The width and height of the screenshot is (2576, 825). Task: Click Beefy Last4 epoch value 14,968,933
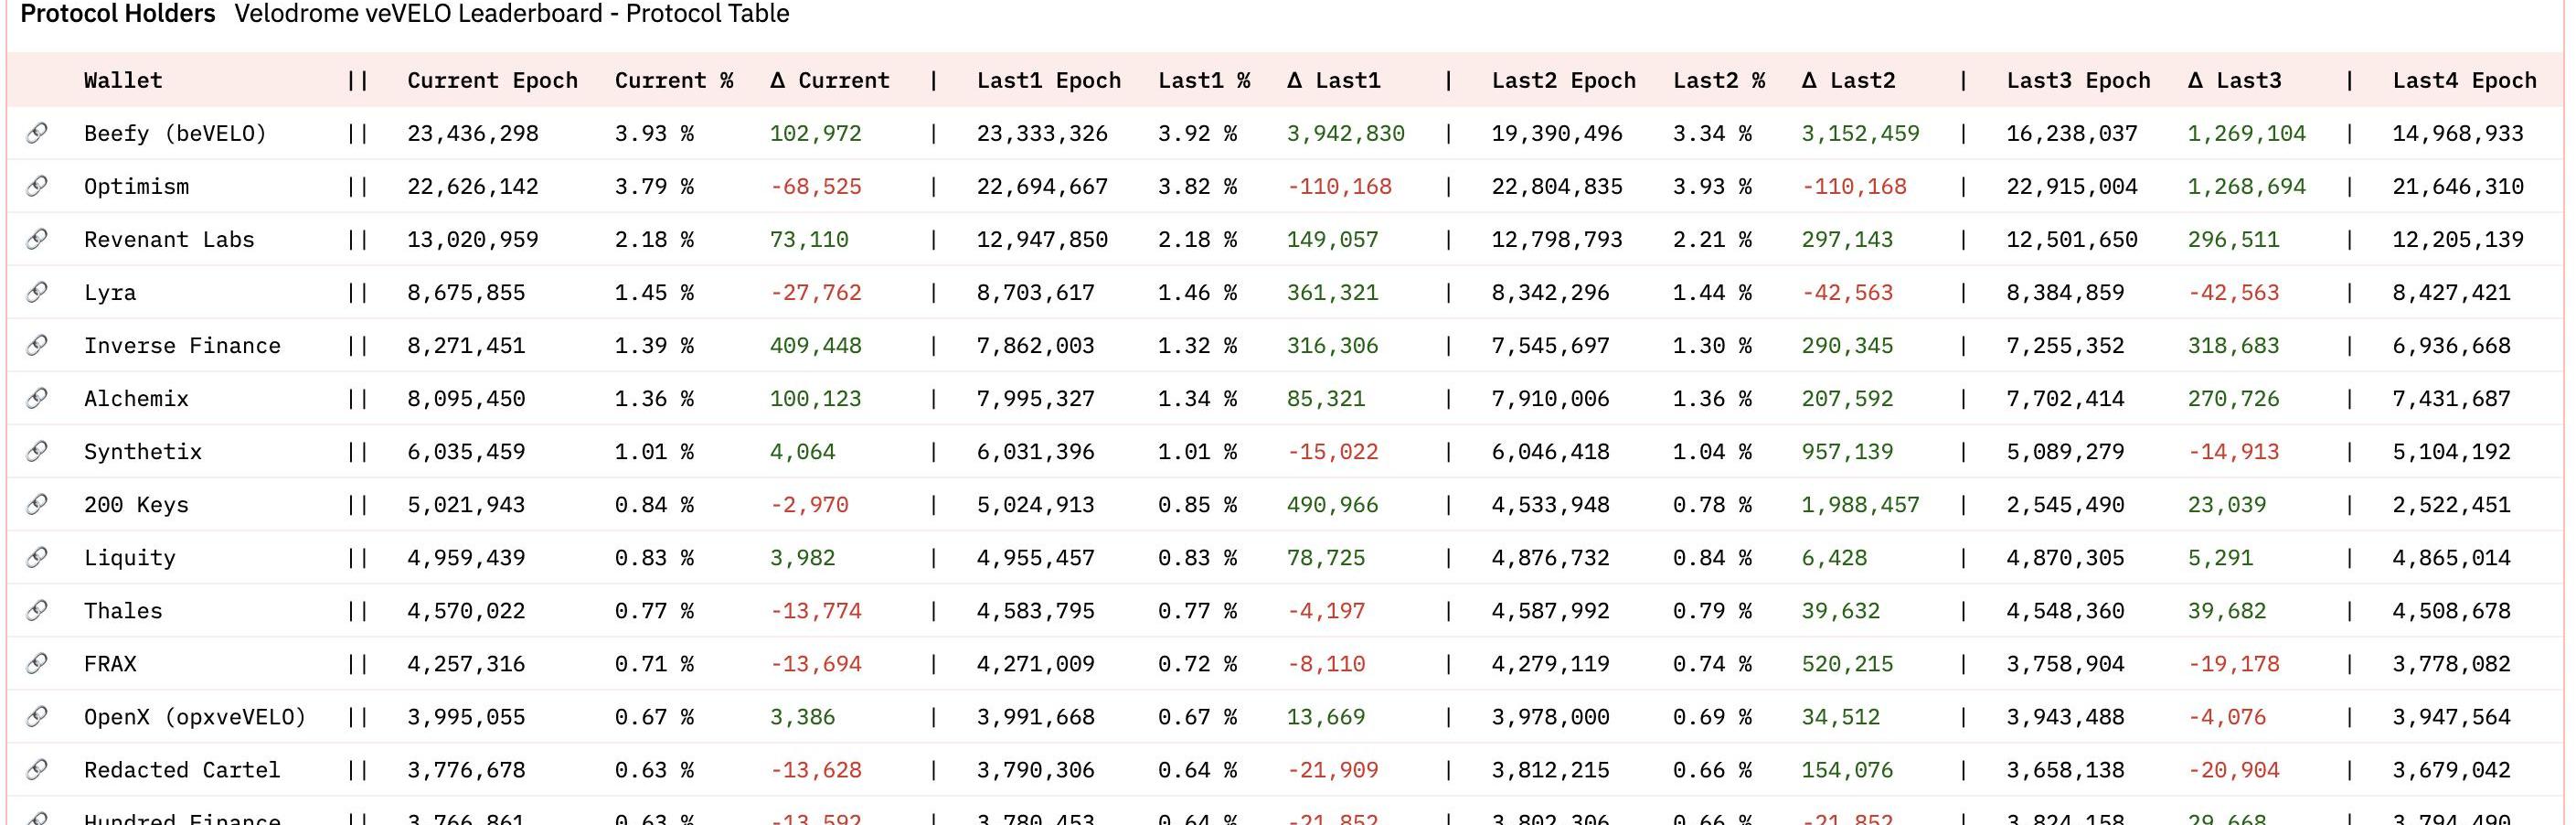click(x=2458, y=133)
